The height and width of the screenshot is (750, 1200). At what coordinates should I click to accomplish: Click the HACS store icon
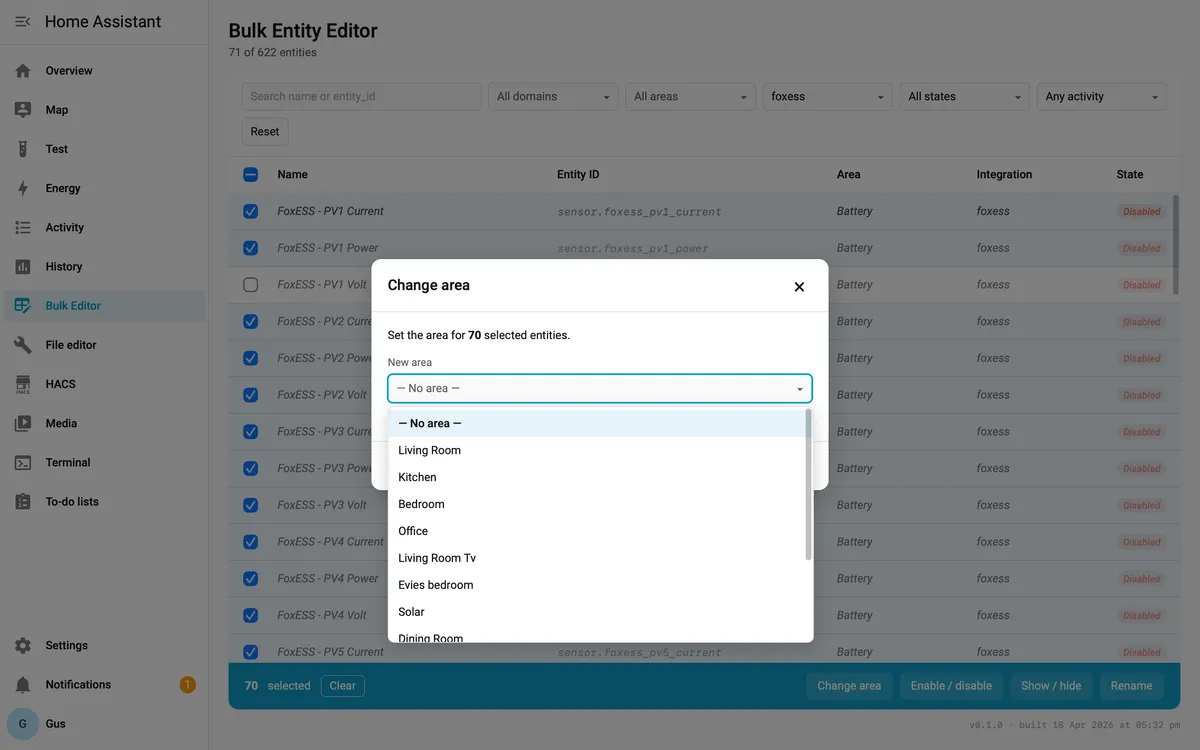pyautogui.click(x=23, y=384)
